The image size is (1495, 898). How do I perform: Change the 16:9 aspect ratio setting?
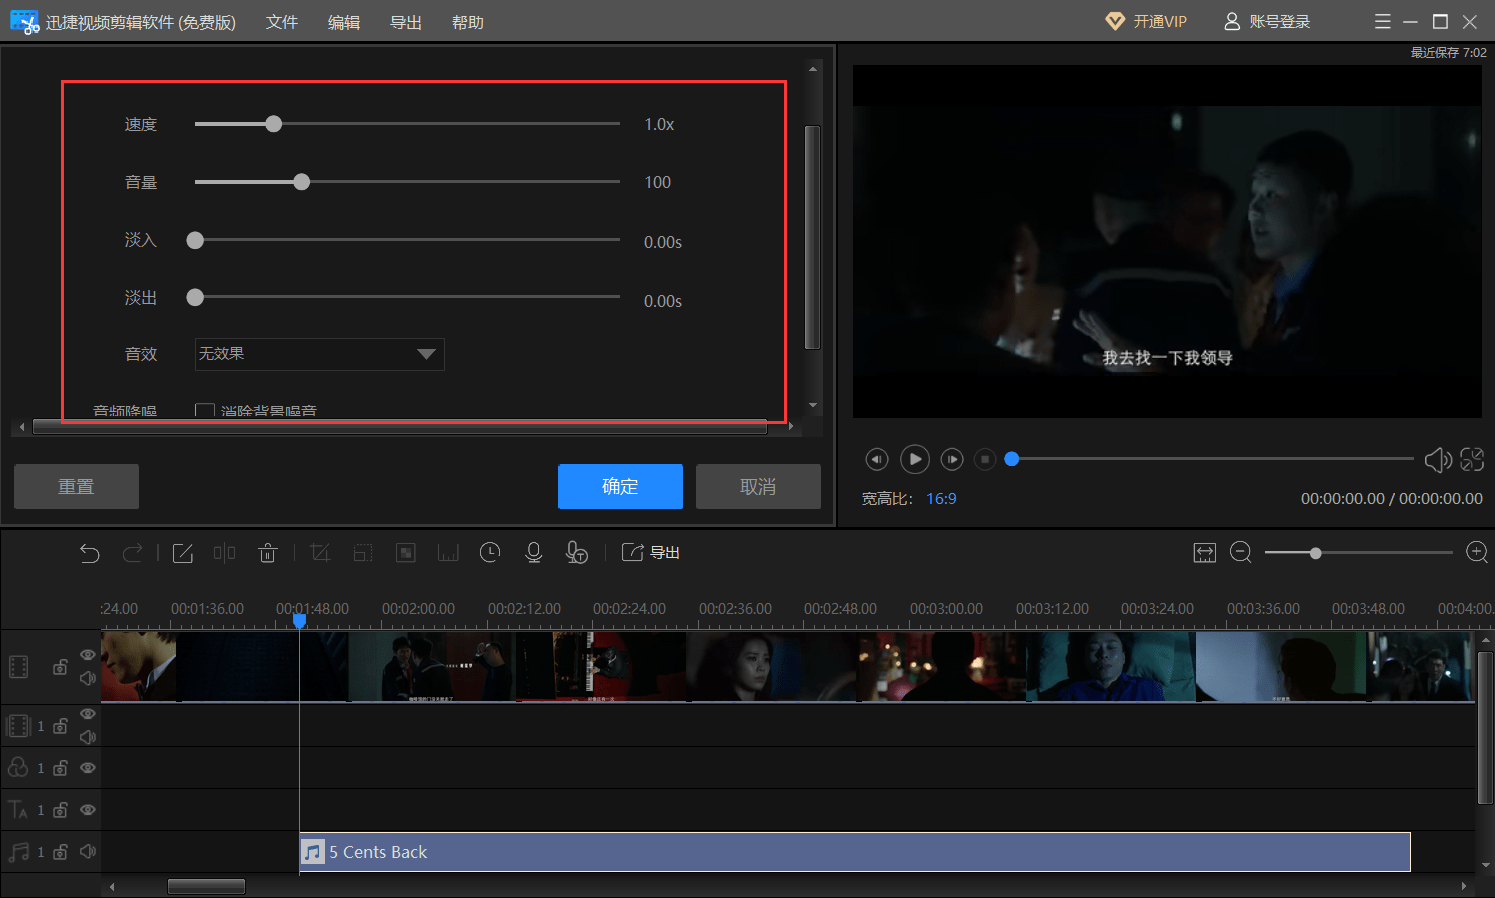point(941,498)
